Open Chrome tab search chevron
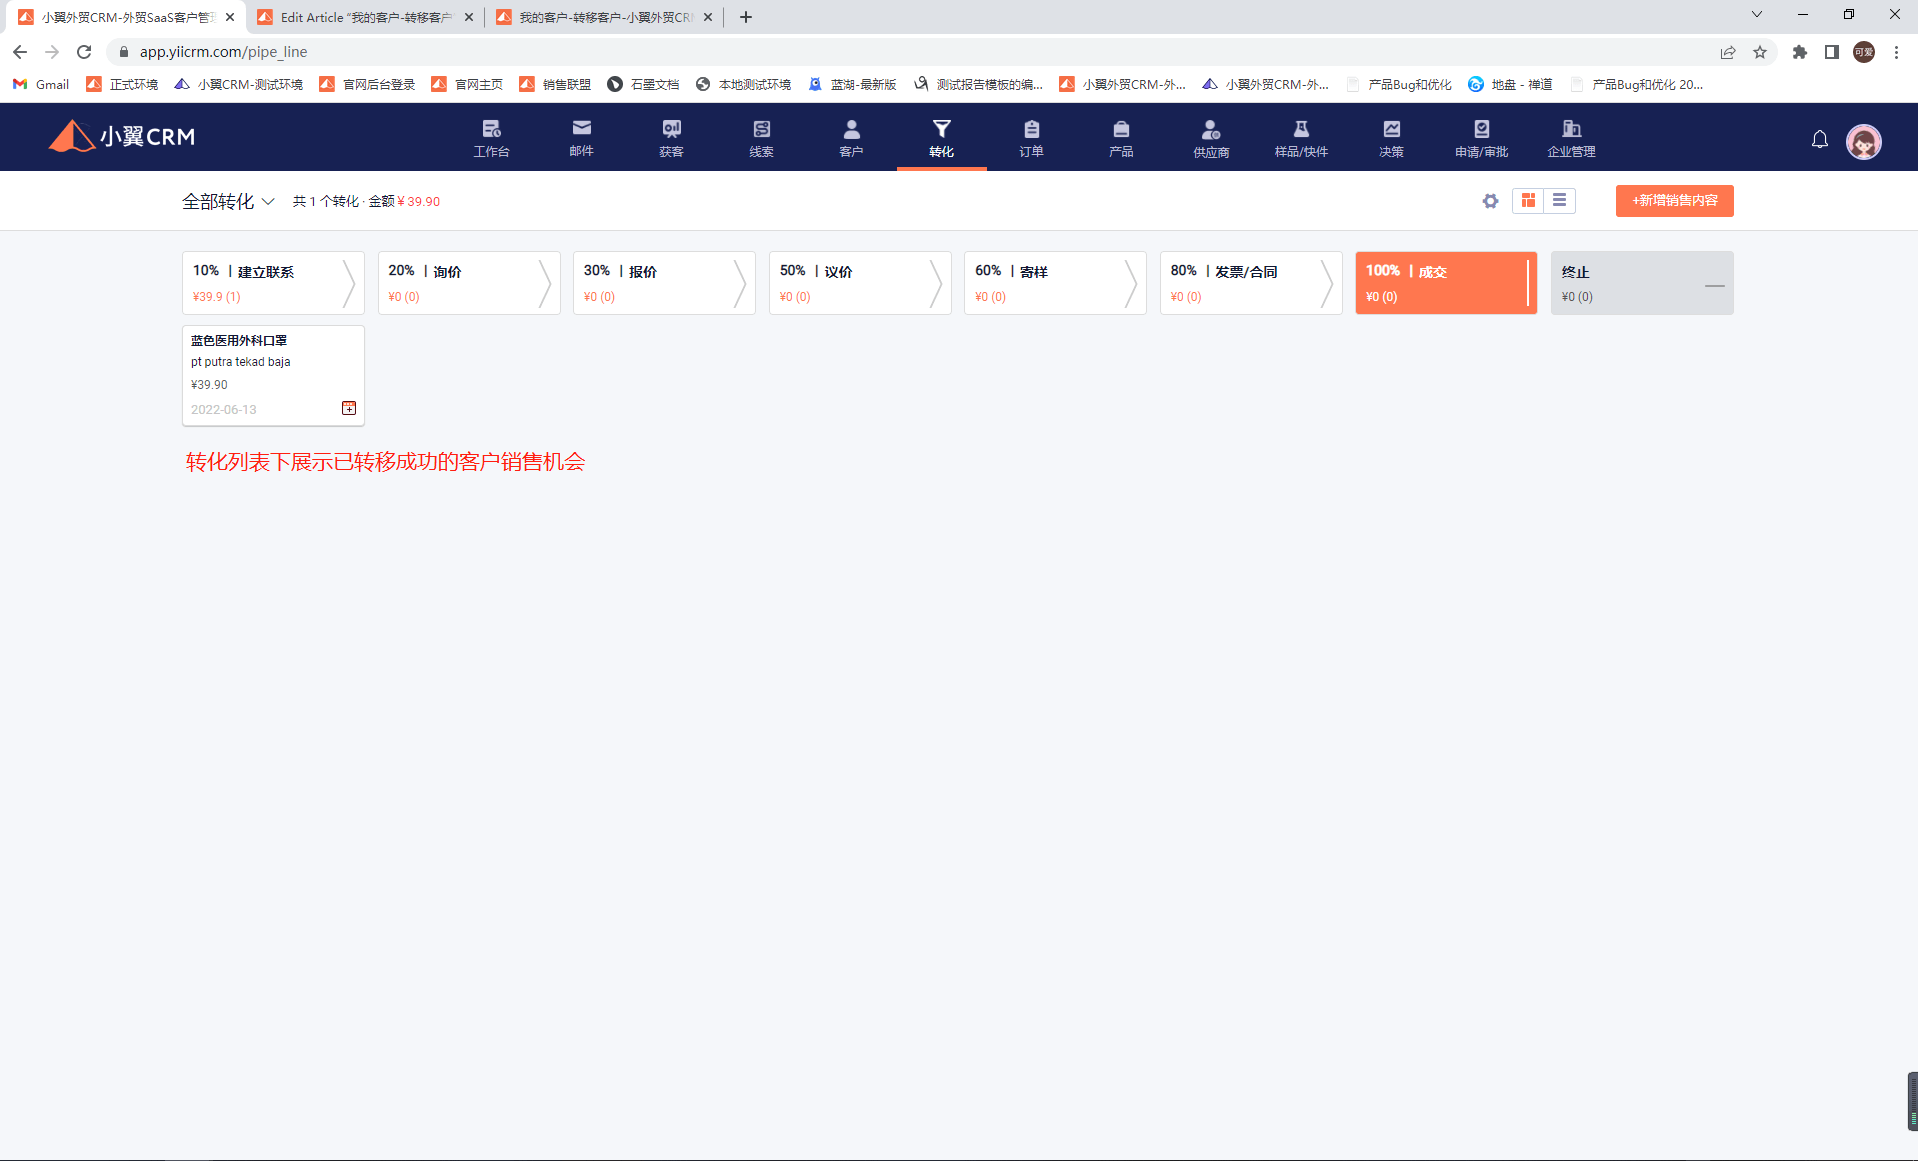Viewport: 1918px width, 1161px height. click(1756, 15)
